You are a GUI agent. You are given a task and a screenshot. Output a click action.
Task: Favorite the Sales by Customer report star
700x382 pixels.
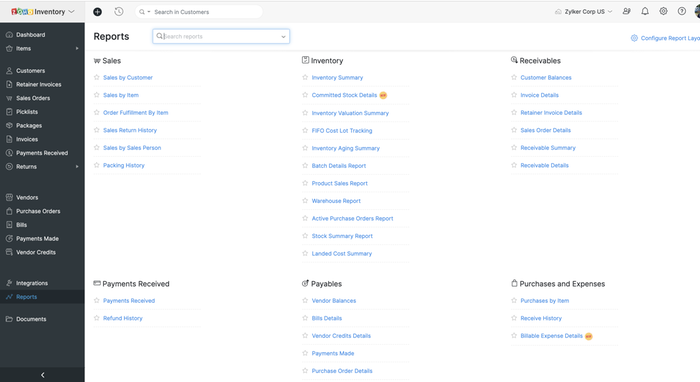point(96,77)
